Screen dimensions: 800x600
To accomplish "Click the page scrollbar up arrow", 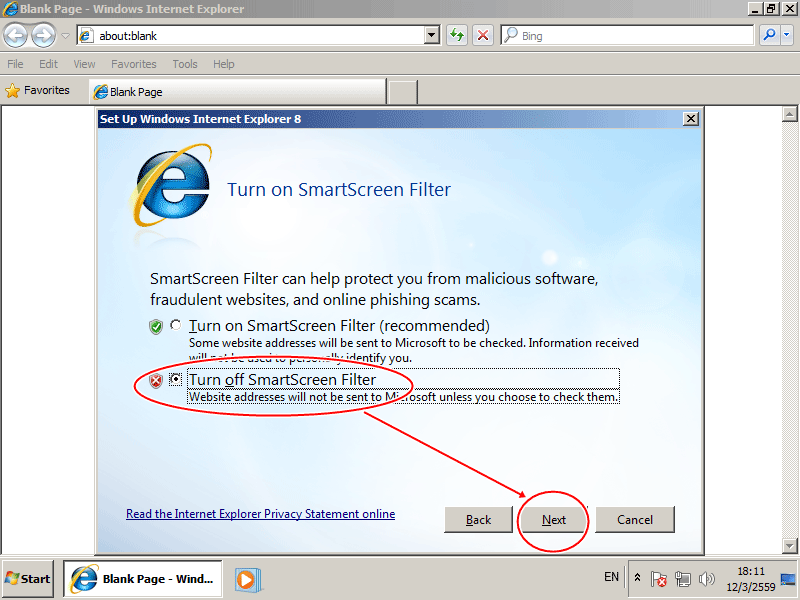I will (x=789, y=114).
